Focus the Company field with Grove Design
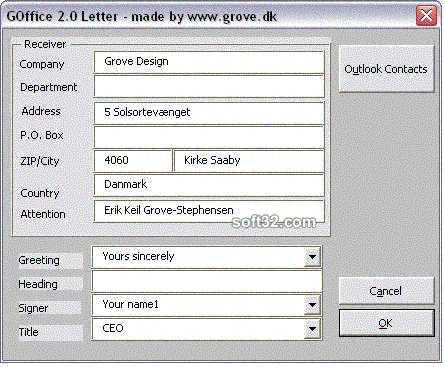The width and height of the screenshot is (445, 367). coord(209,62)
